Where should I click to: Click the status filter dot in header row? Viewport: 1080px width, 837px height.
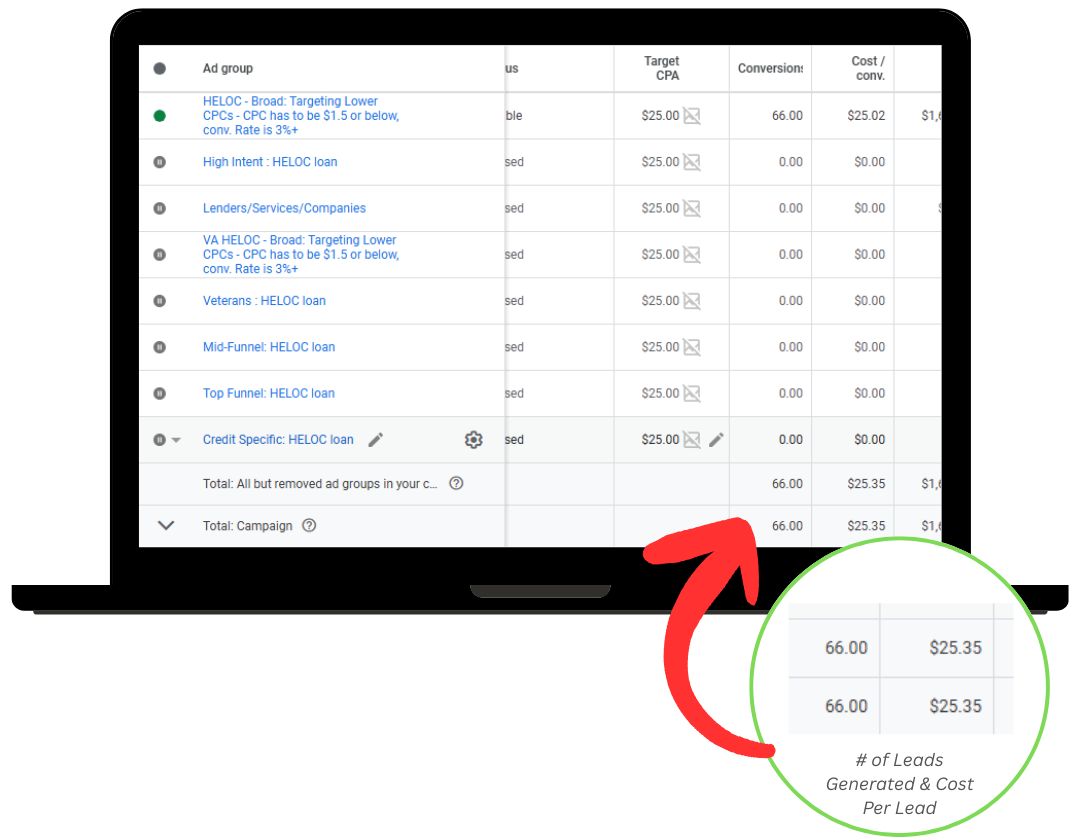[x=160, y=68]
